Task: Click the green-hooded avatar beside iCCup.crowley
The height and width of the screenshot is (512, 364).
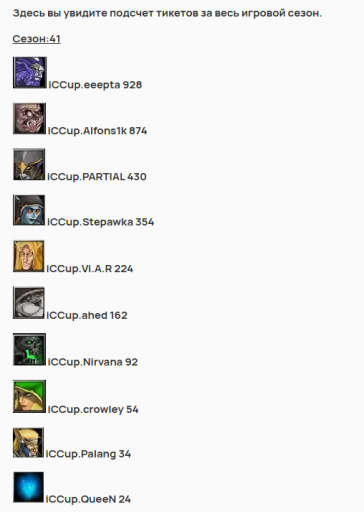Action: tap(29, 396)
